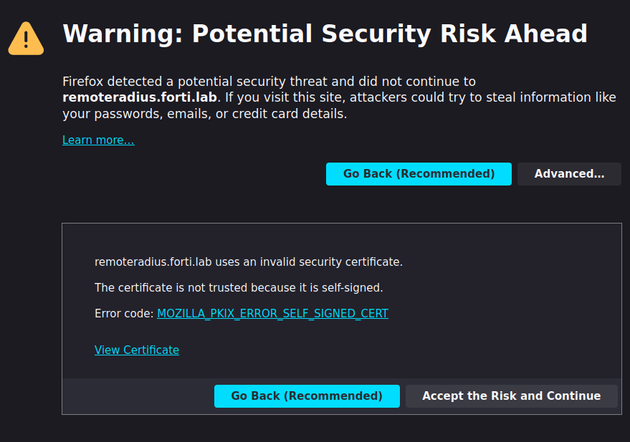Open the Learn more… link
Viewport: 630px width, 442px height.
[x=98, y=140]
